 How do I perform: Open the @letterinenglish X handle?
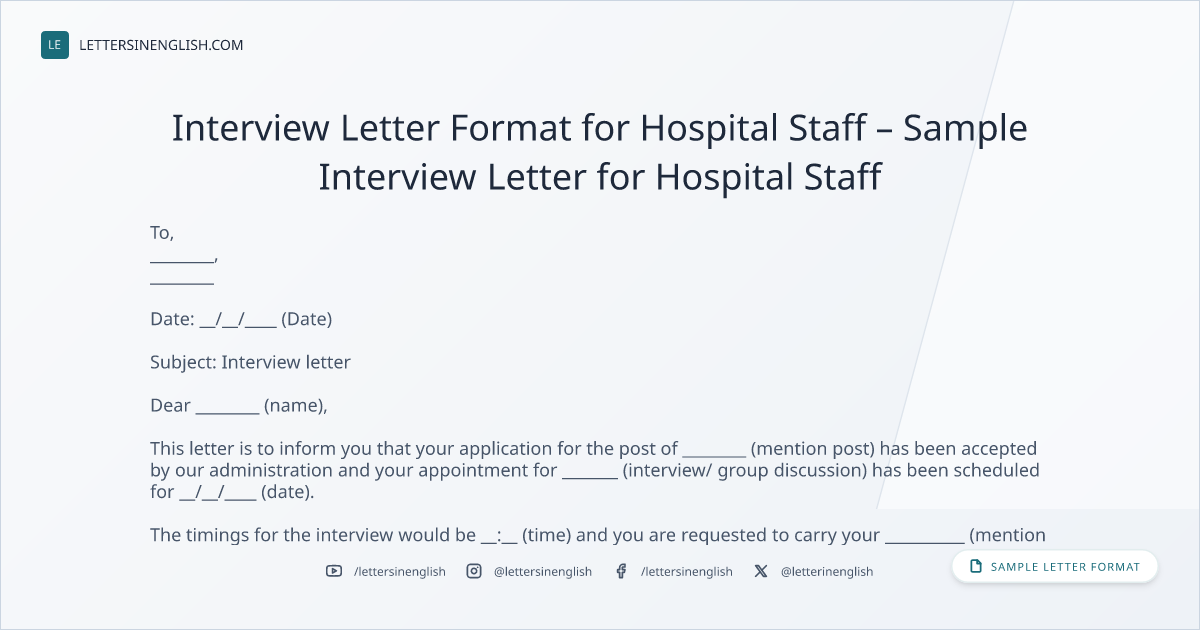pyautogui.click(x=827, y=572)
